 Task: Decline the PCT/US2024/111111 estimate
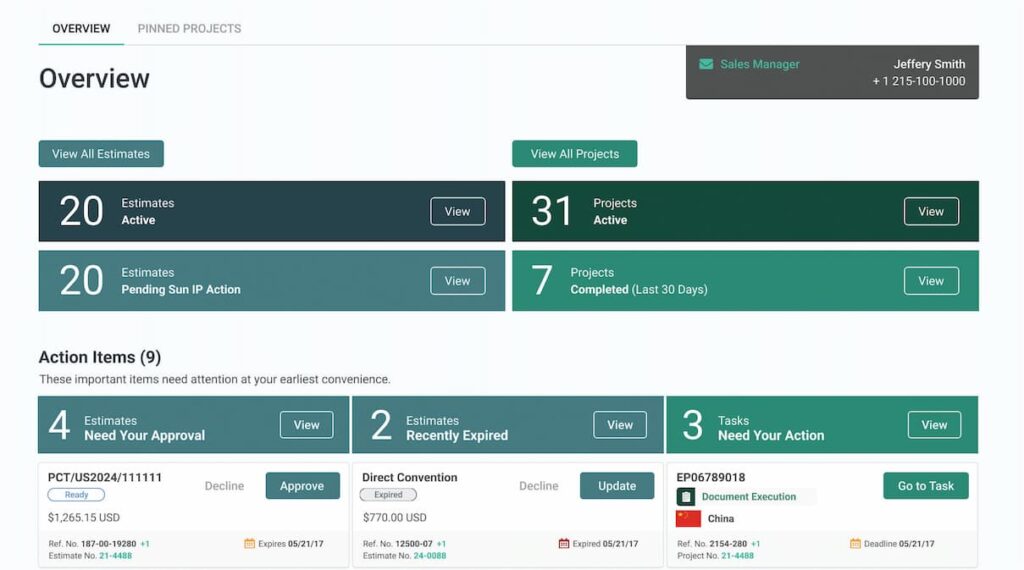[x=224, y=486]
